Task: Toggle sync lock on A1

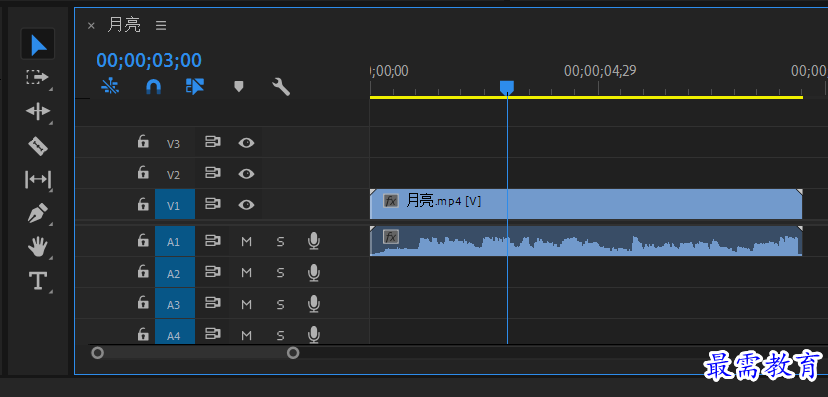Action: 213,241
